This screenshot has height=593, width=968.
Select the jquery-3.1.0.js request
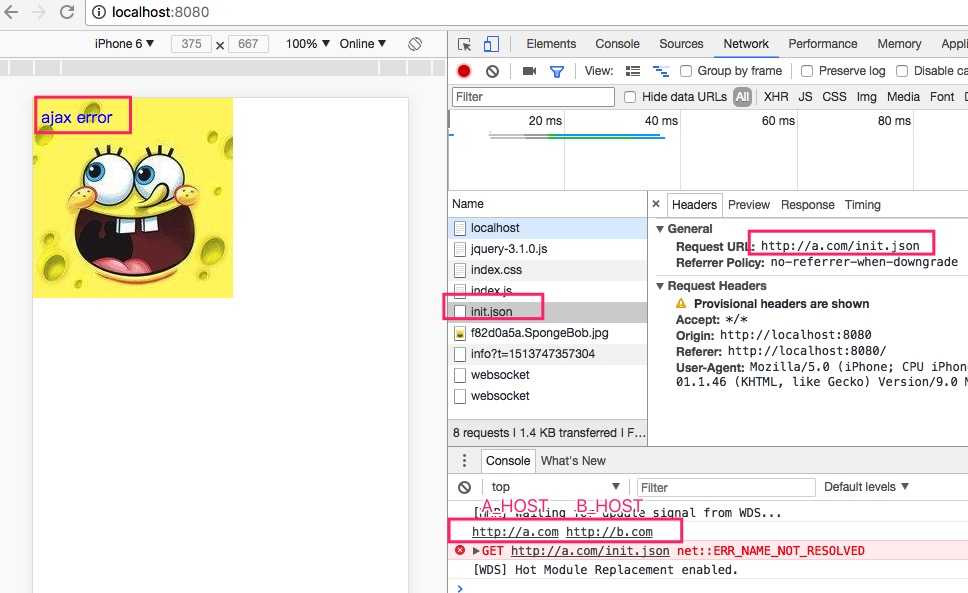coord(548,249)
